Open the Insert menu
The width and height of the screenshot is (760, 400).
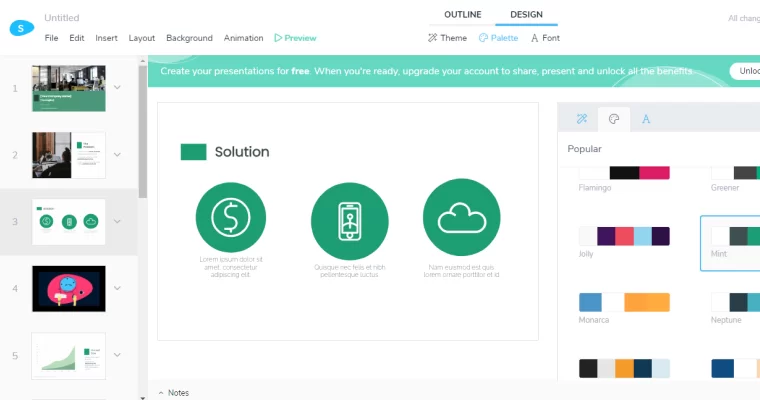point(106,38)
